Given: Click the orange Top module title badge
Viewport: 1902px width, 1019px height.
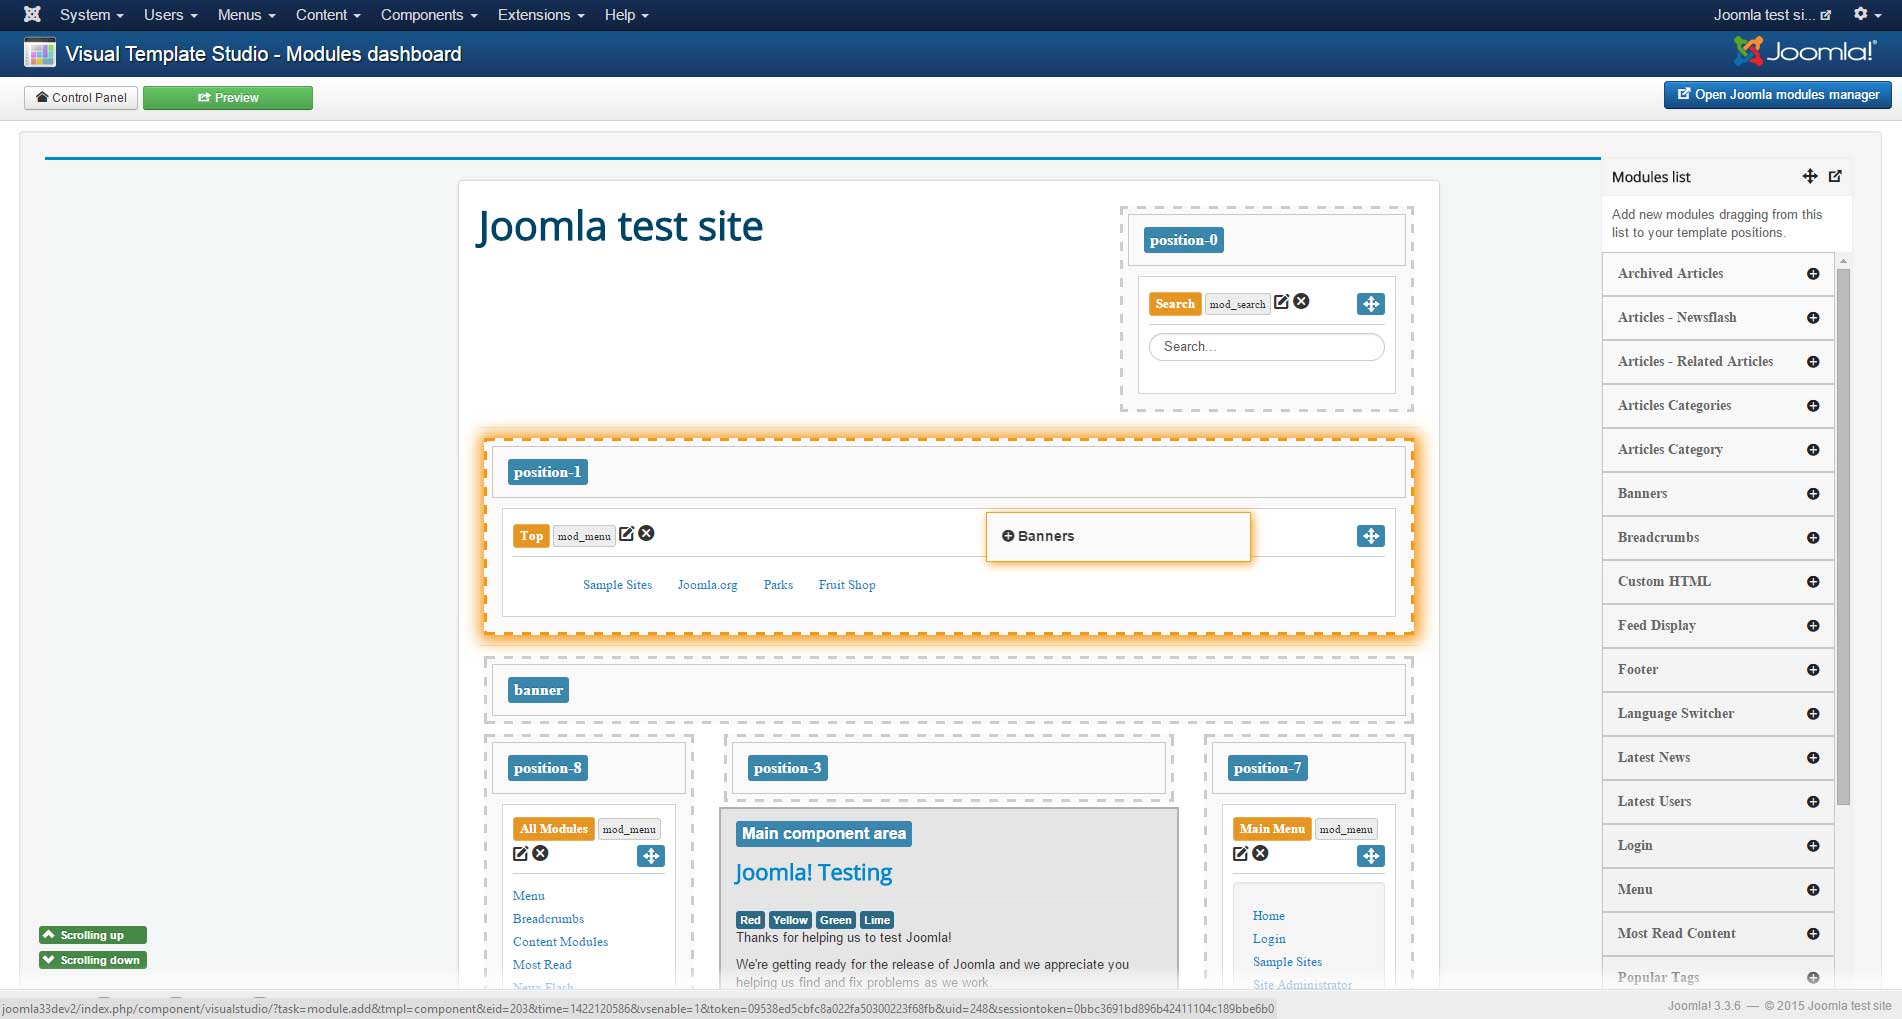Looking at the screenshot, I should (531, 536).
